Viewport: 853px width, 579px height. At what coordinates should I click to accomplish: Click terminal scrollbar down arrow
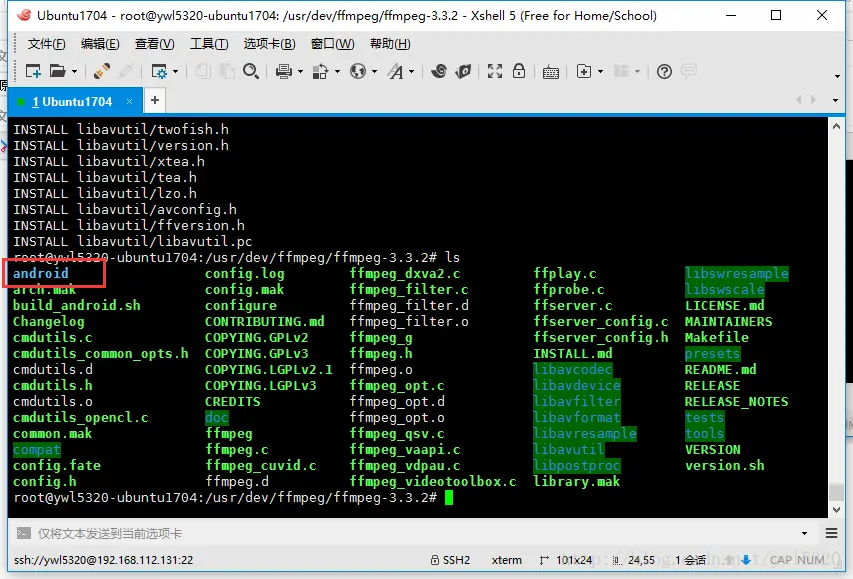coord(836,510)
